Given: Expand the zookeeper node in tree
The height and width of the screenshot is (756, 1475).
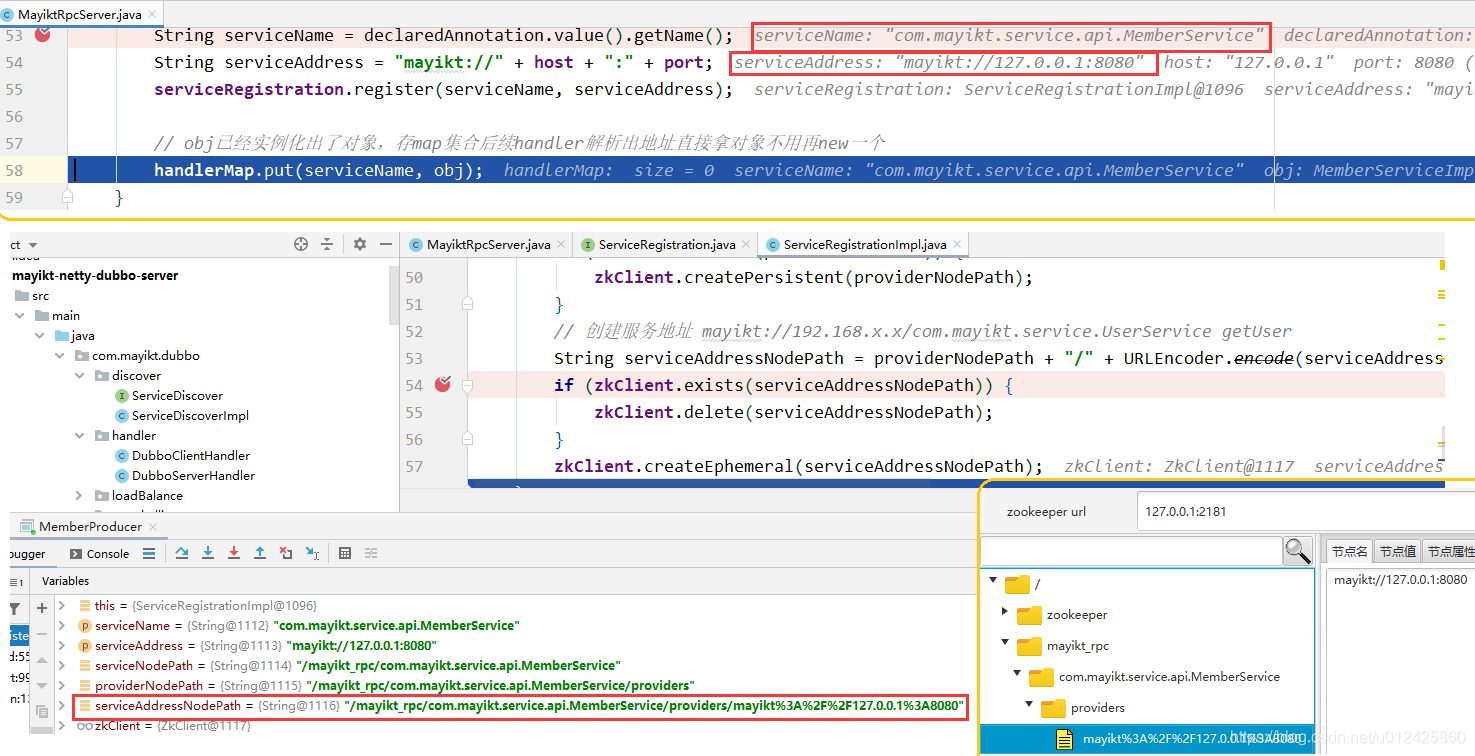Looking at the screenshot, I should click(1005, 612).
